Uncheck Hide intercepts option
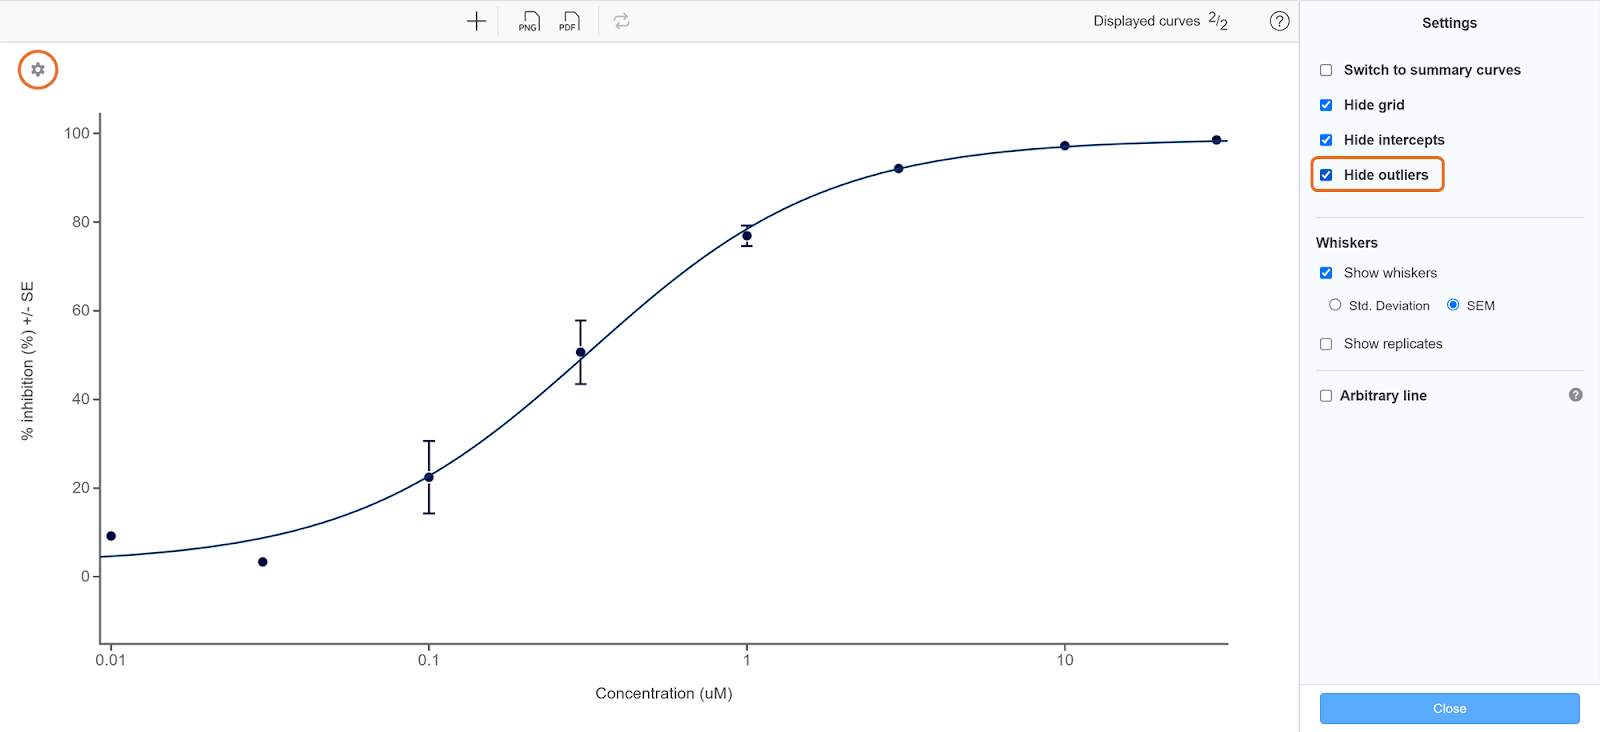The image size is (1600, 732). [x=1326, y=140]
